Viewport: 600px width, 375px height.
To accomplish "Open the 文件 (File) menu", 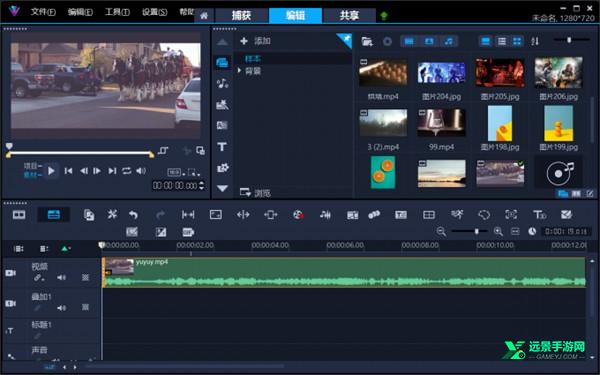I will point(43,12).
